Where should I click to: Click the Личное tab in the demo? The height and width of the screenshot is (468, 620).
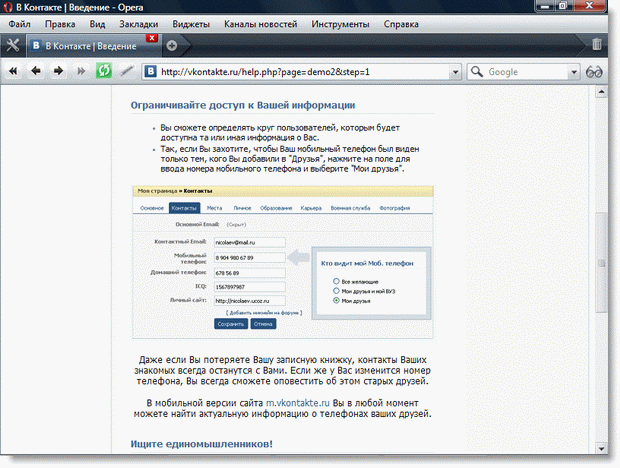coord(242,208)
